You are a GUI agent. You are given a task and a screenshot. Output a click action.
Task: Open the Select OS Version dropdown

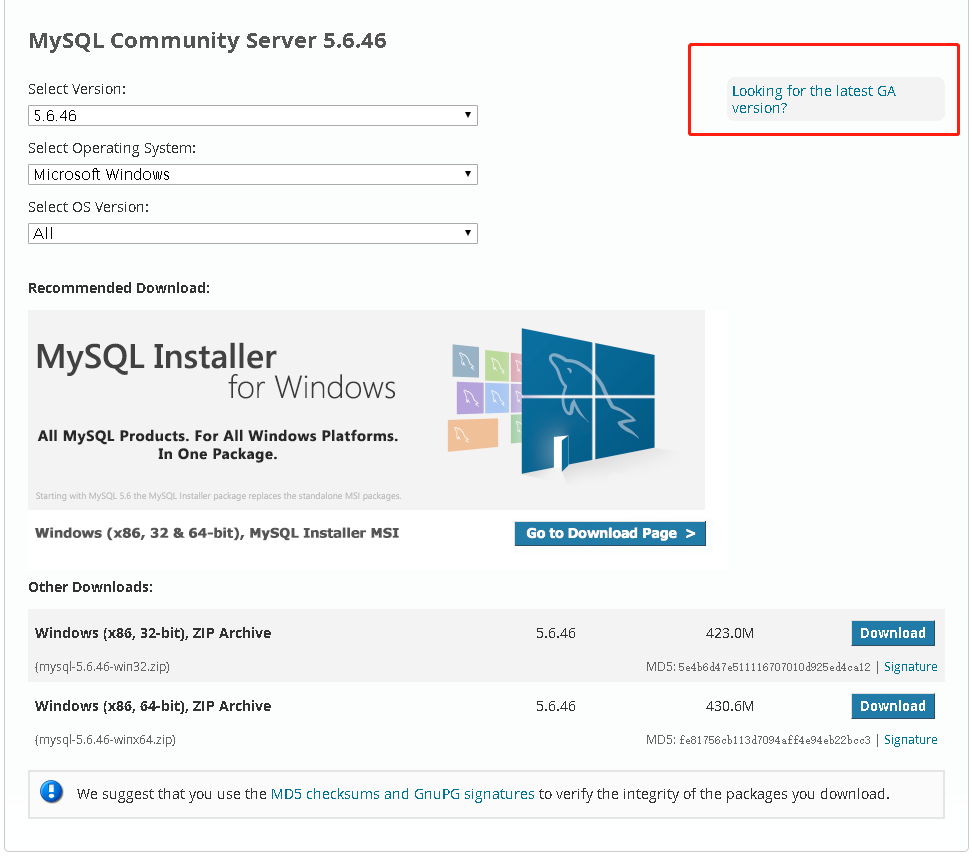click(x=252, y=234)
